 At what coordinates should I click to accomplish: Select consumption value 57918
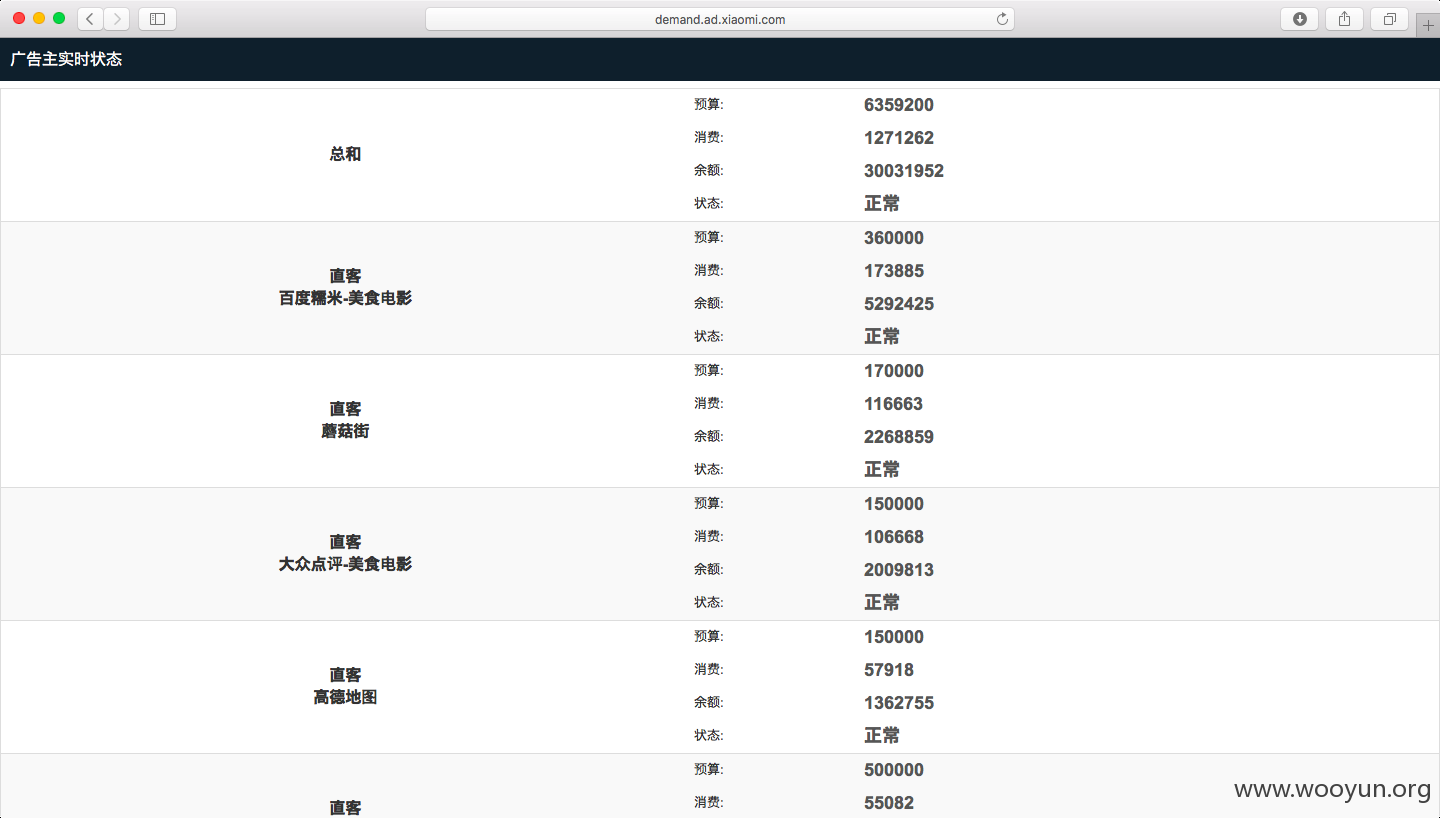coord(889,670)
